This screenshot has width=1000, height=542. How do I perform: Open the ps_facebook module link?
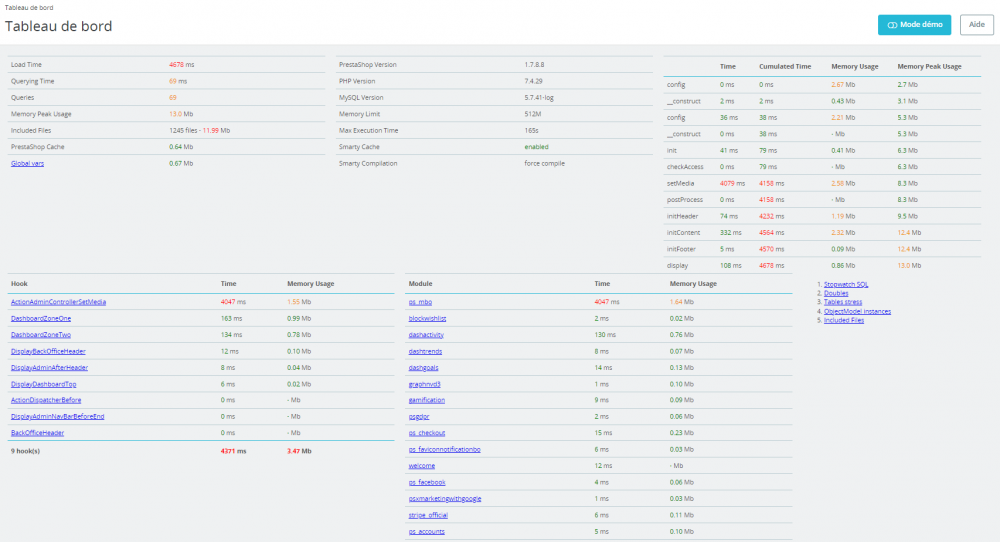427,483
